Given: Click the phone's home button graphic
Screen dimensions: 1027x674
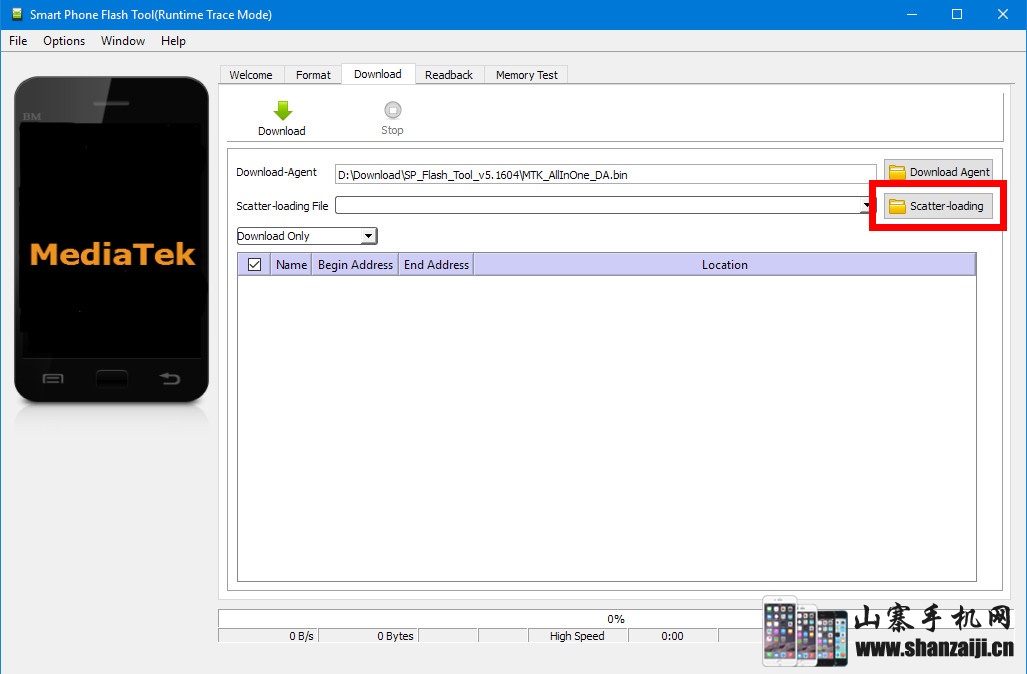Looking at the screenshot, I should tap(111, 379).
